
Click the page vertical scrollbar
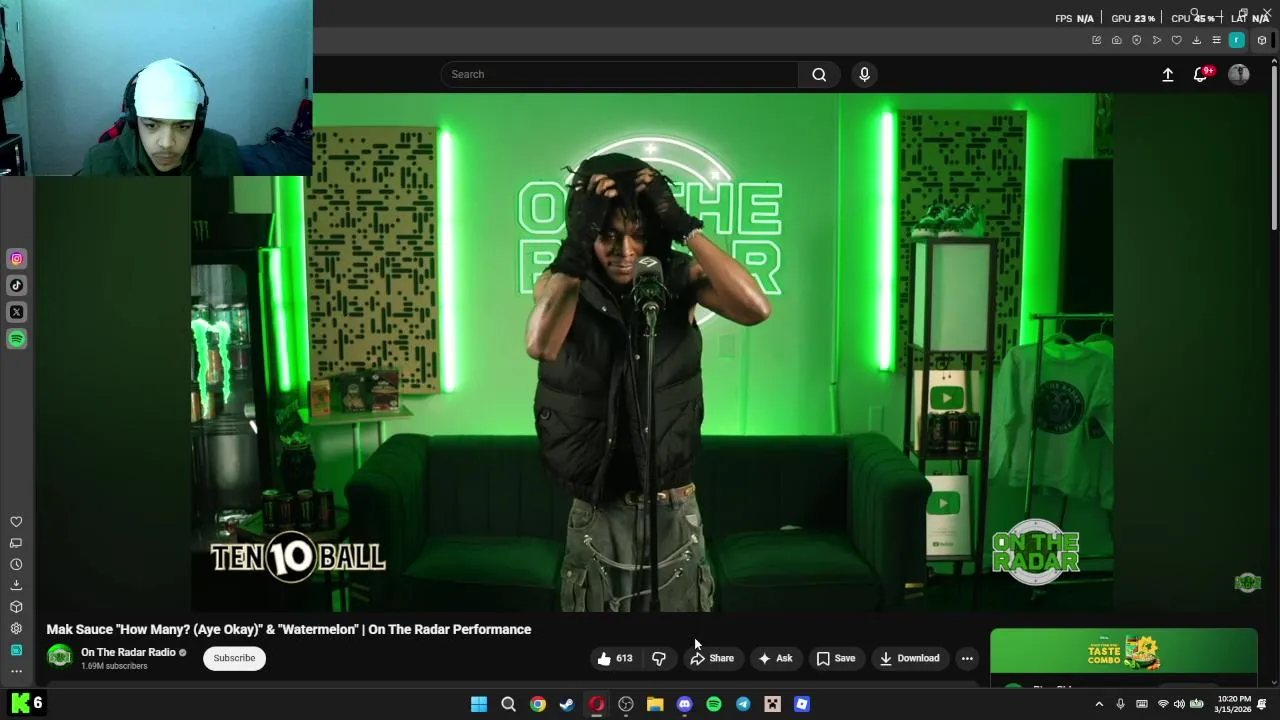click(x=1274, y=150)
